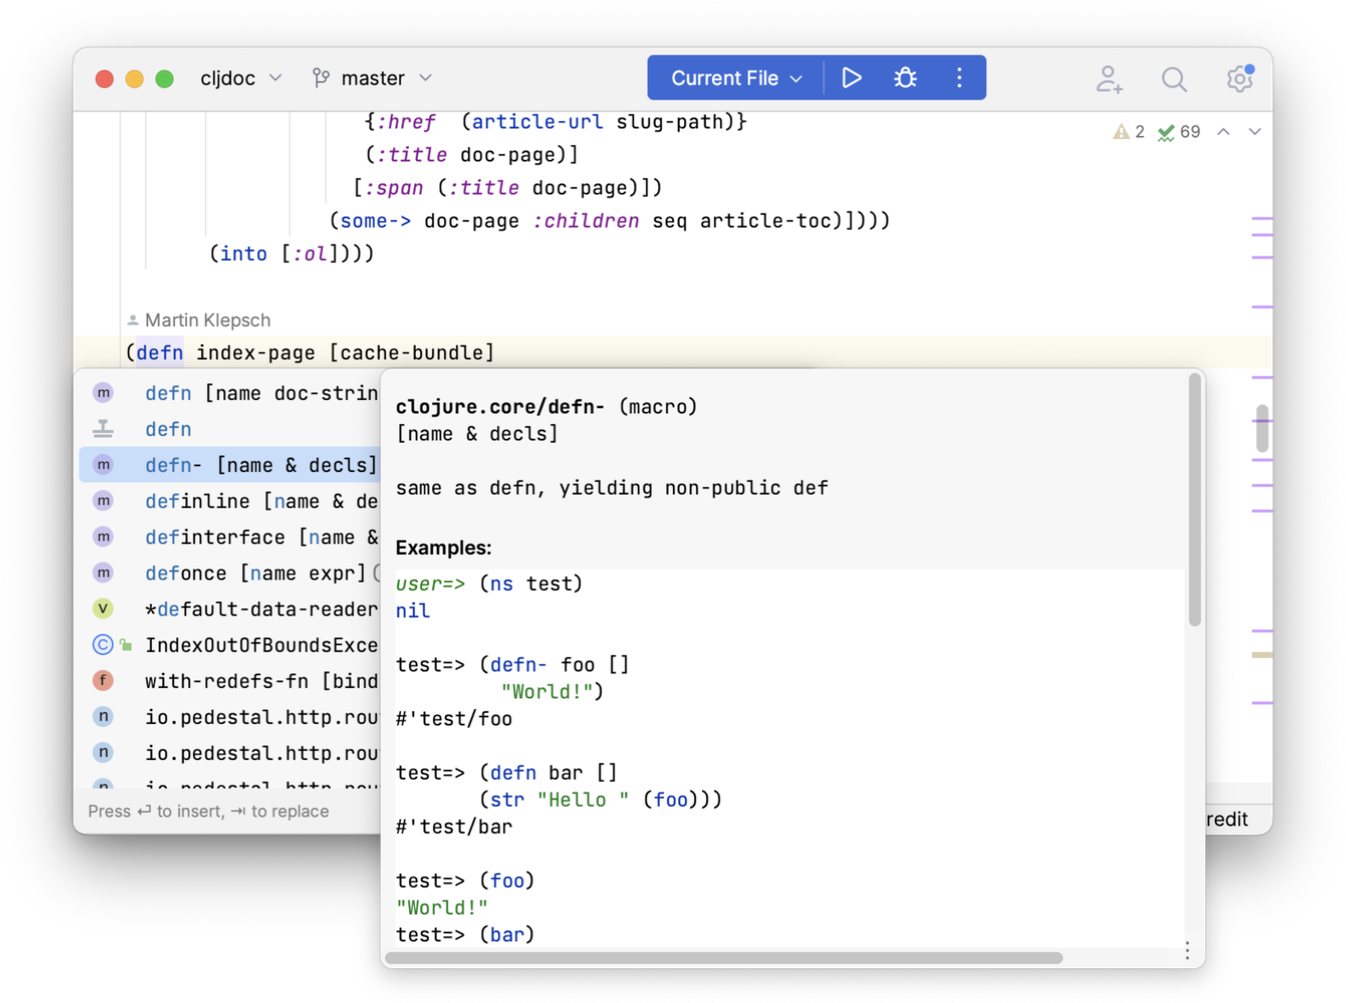Open Search Everywhere magnifier icon
This screenshot has width=1346, height=1003.
tap(1174, 79)
